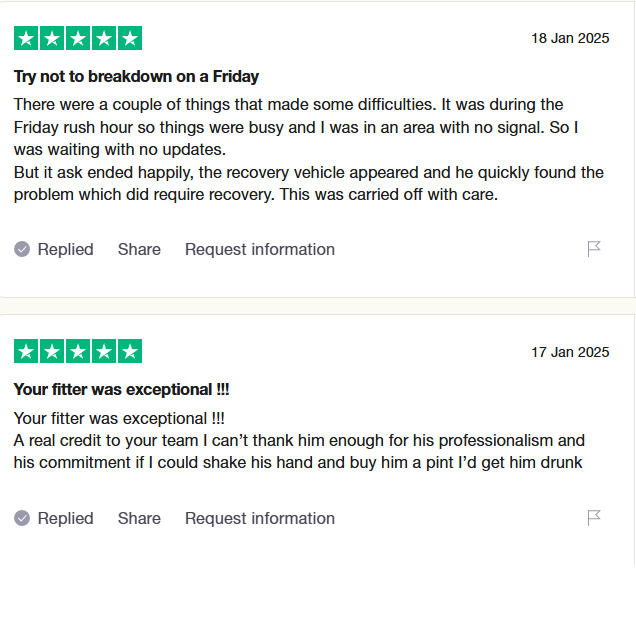This screenshot has width=636, height=636.
Task: Open Replied label under the fitter review
Action: point(65,518)
